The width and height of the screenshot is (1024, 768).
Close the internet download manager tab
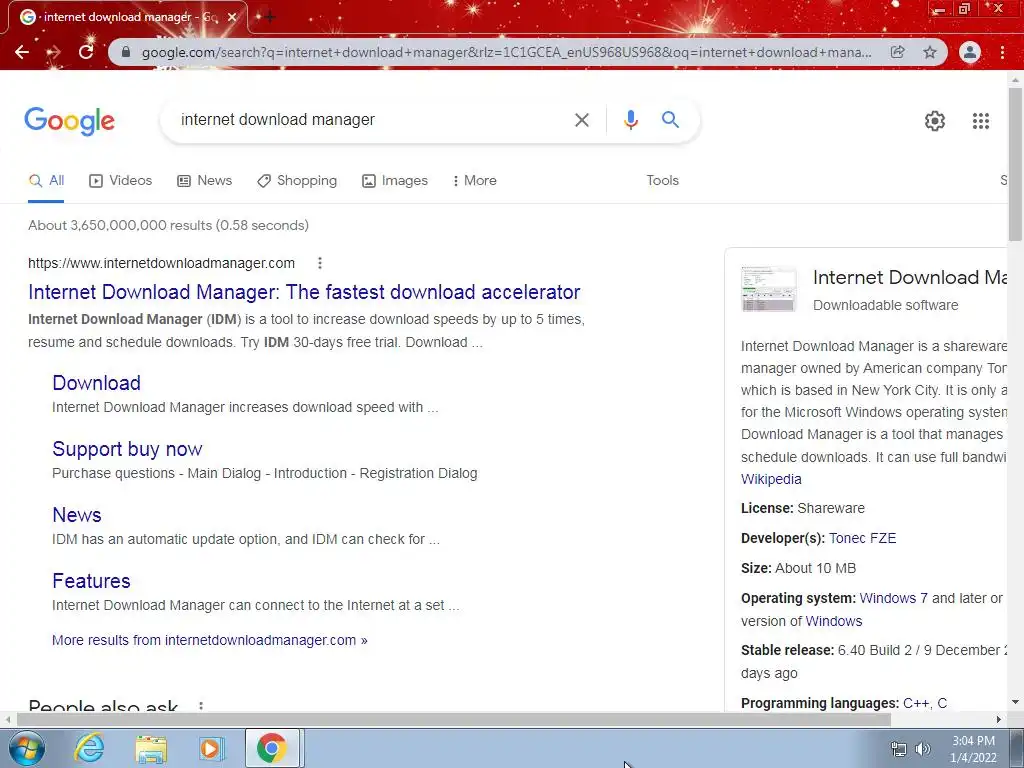point(232,17)
